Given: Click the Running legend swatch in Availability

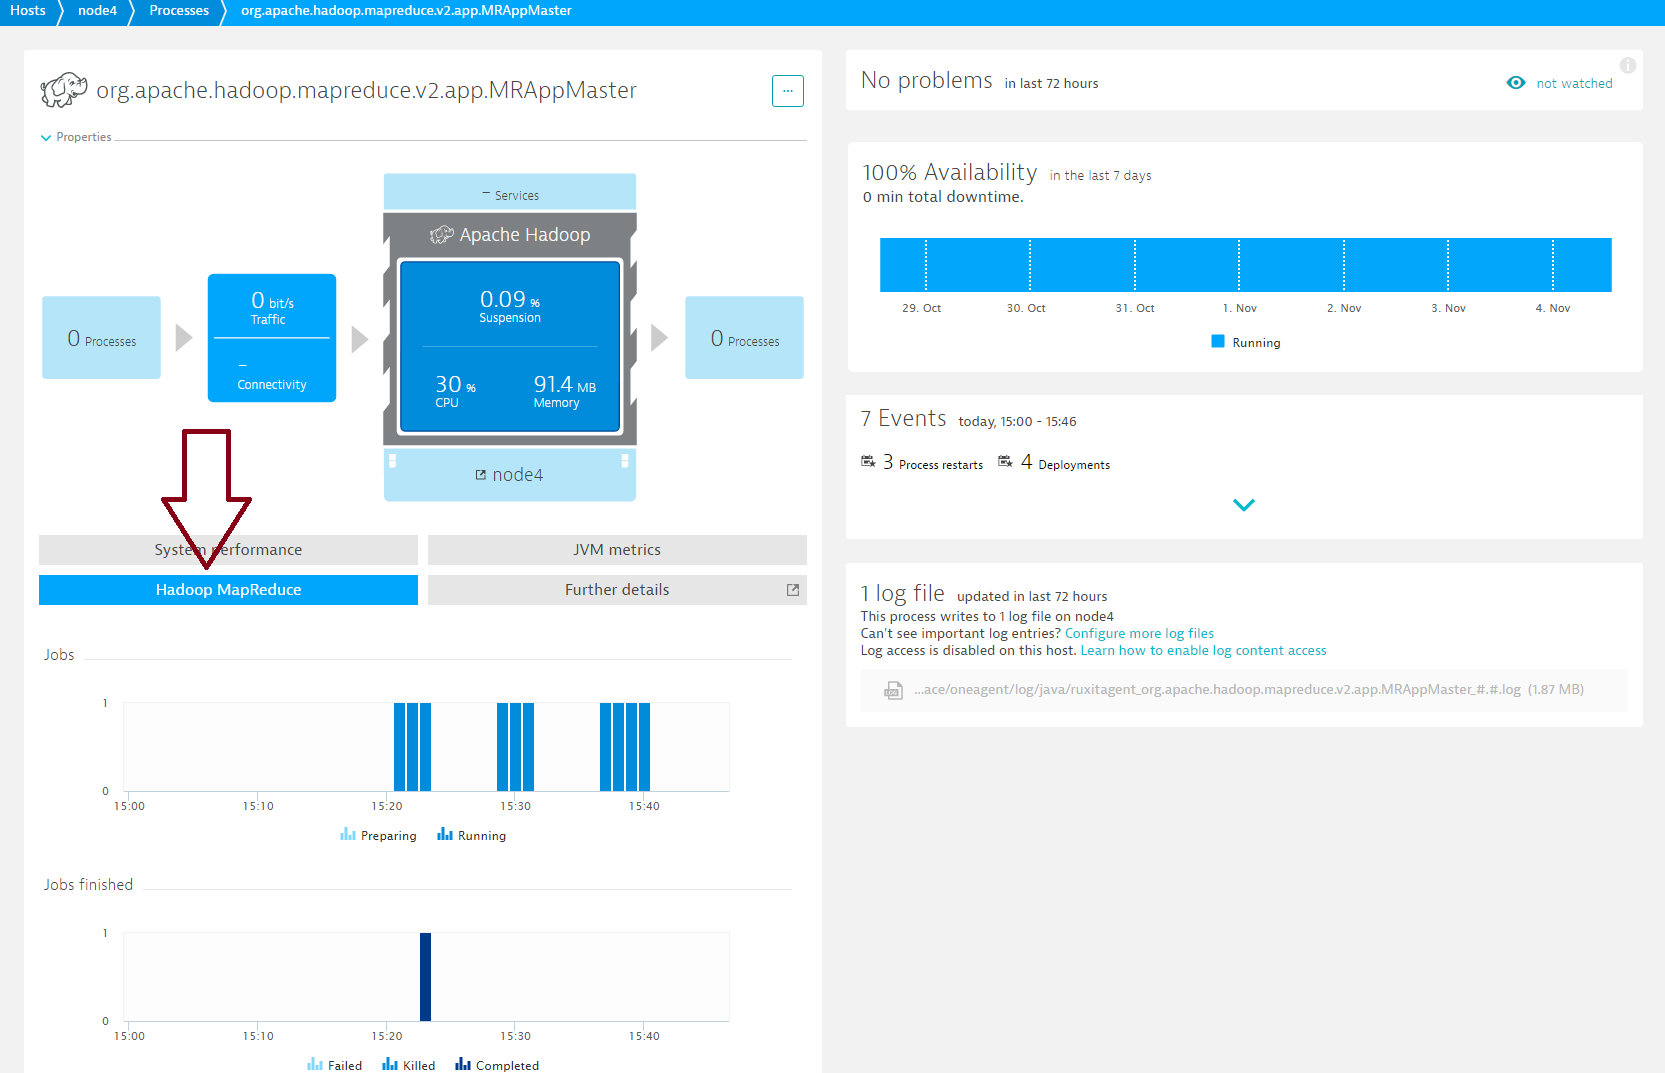Looking at the screenshot, I should 1218,341.
